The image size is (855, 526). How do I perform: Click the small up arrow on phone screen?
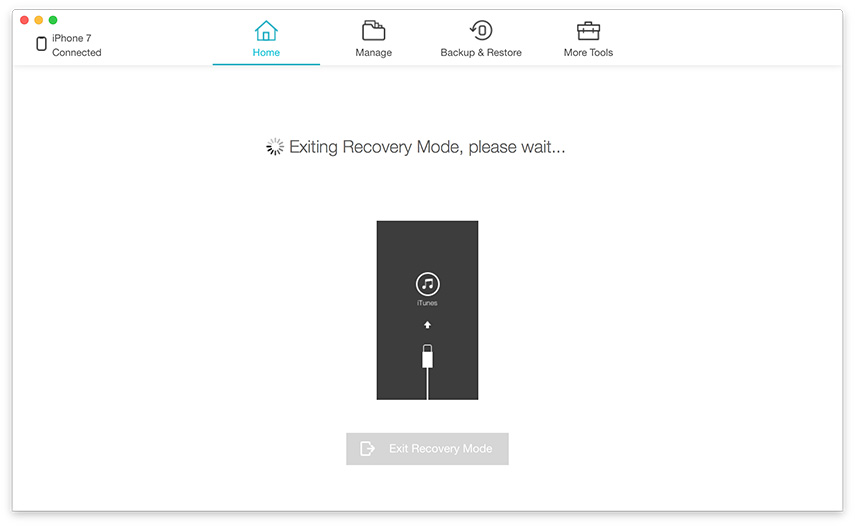point(427,325)
